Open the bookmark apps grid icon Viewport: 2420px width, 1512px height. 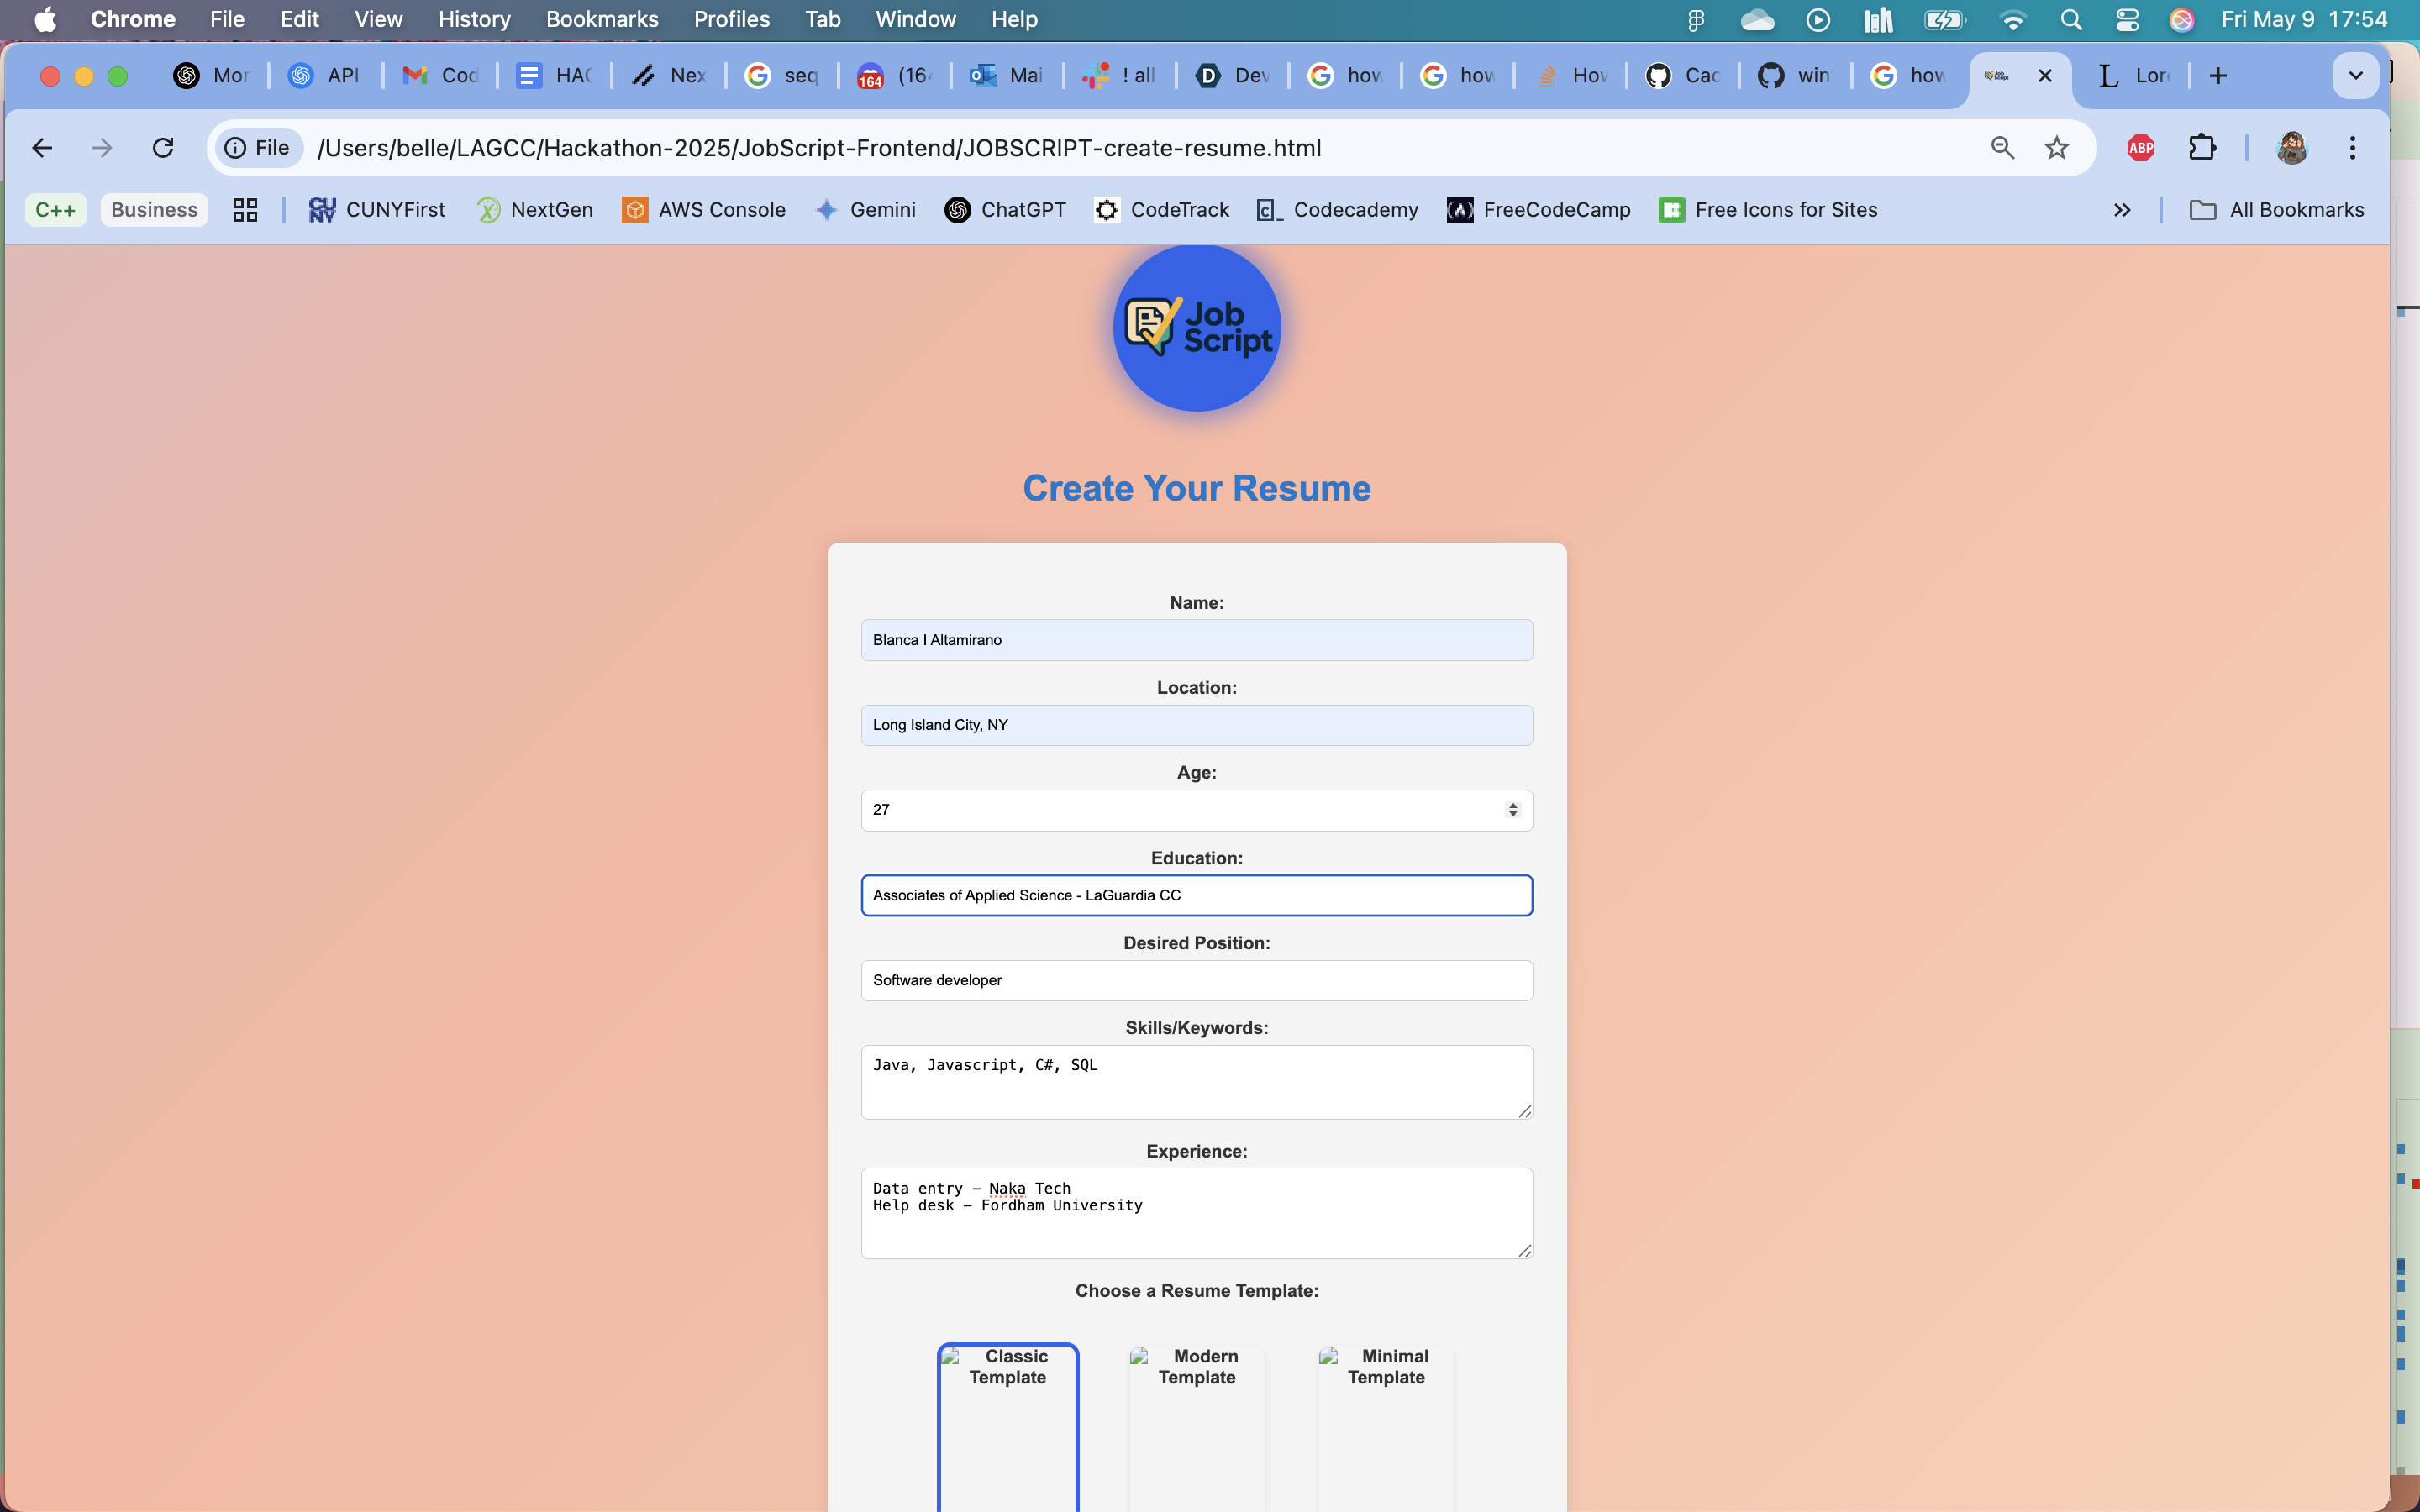(245, 210)
